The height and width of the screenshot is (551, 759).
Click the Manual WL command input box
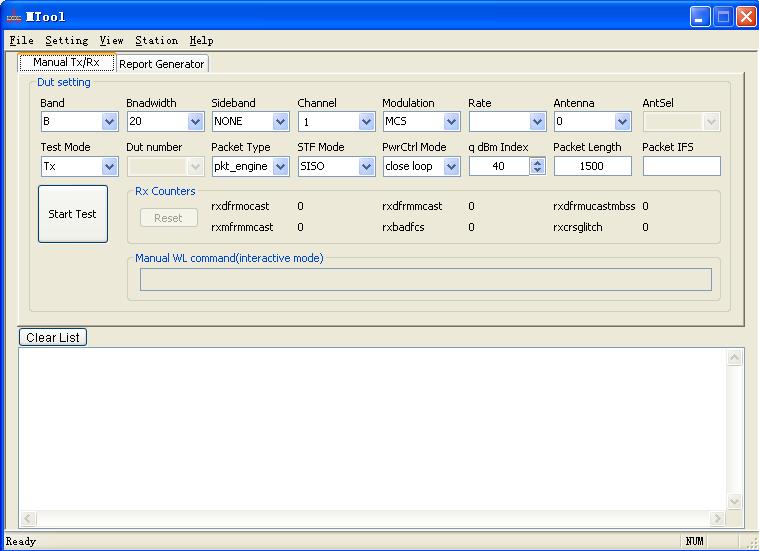426,279
